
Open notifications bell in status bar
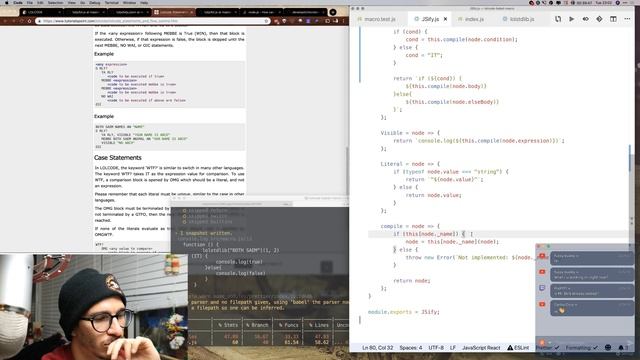621,348
